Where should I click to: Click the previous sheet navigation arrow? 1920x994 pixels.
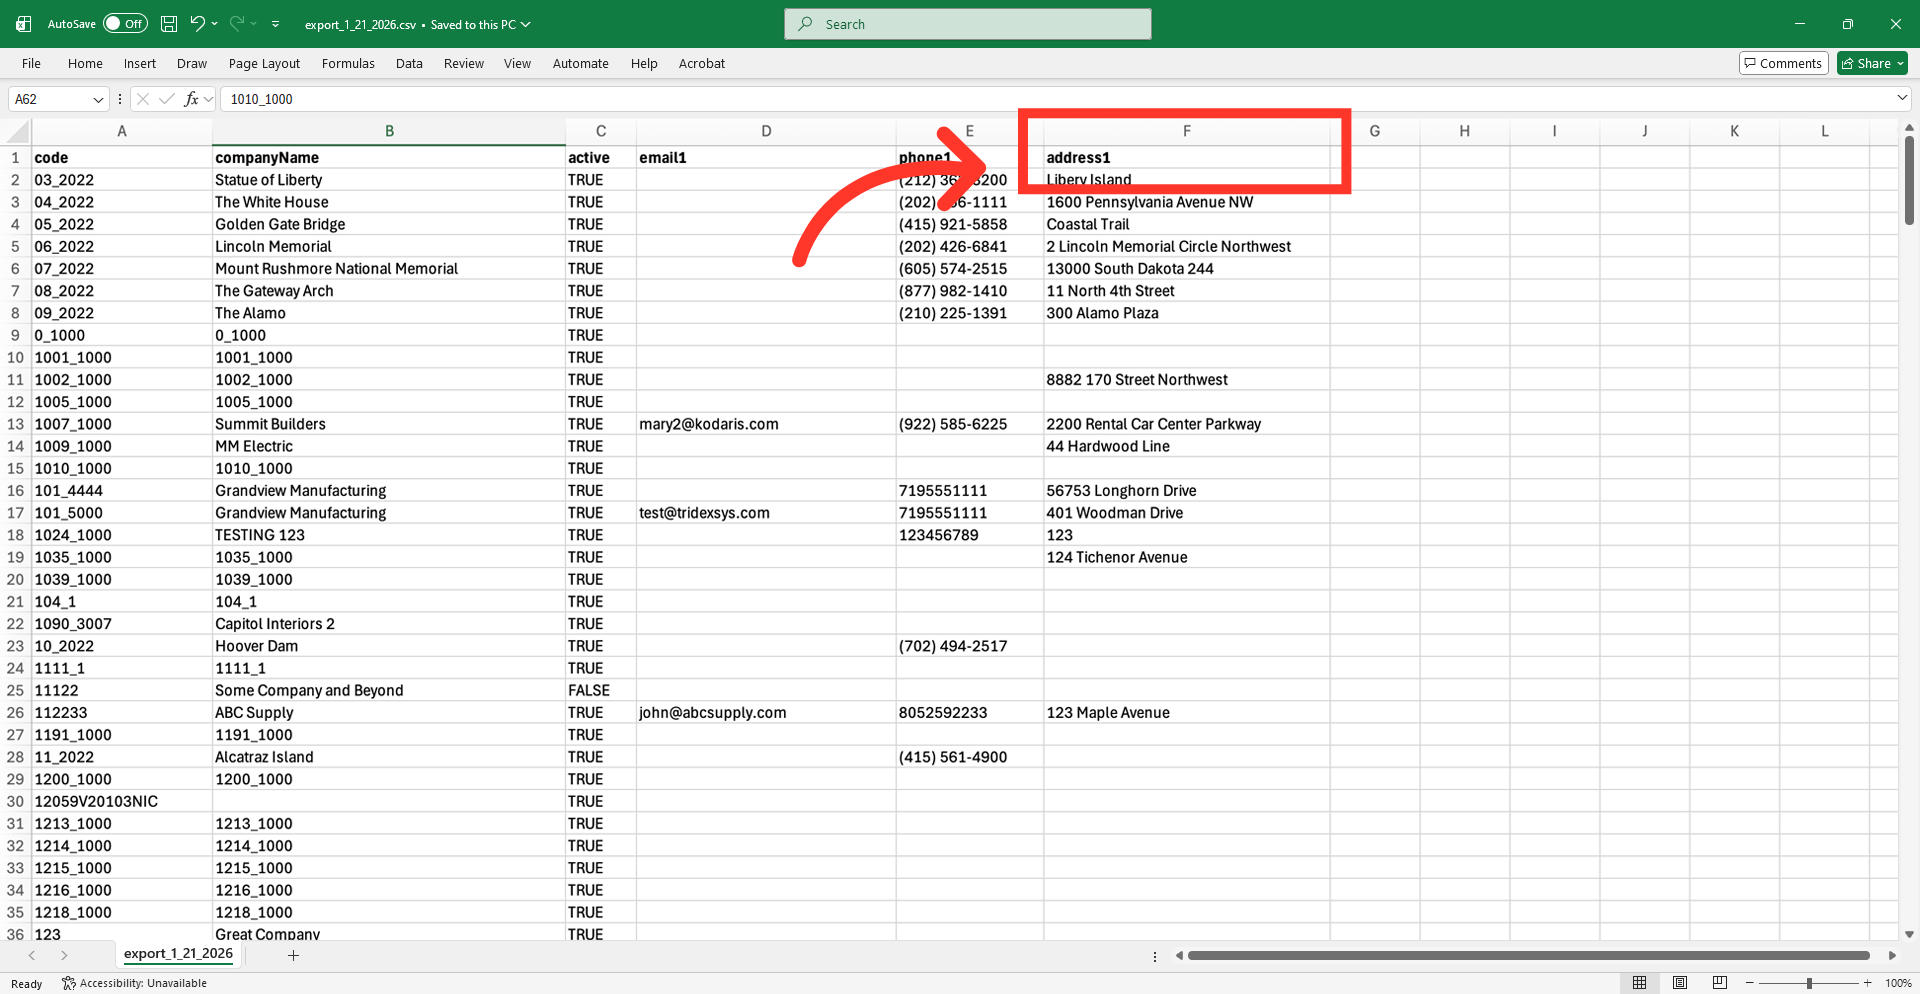tap(32, 955)
